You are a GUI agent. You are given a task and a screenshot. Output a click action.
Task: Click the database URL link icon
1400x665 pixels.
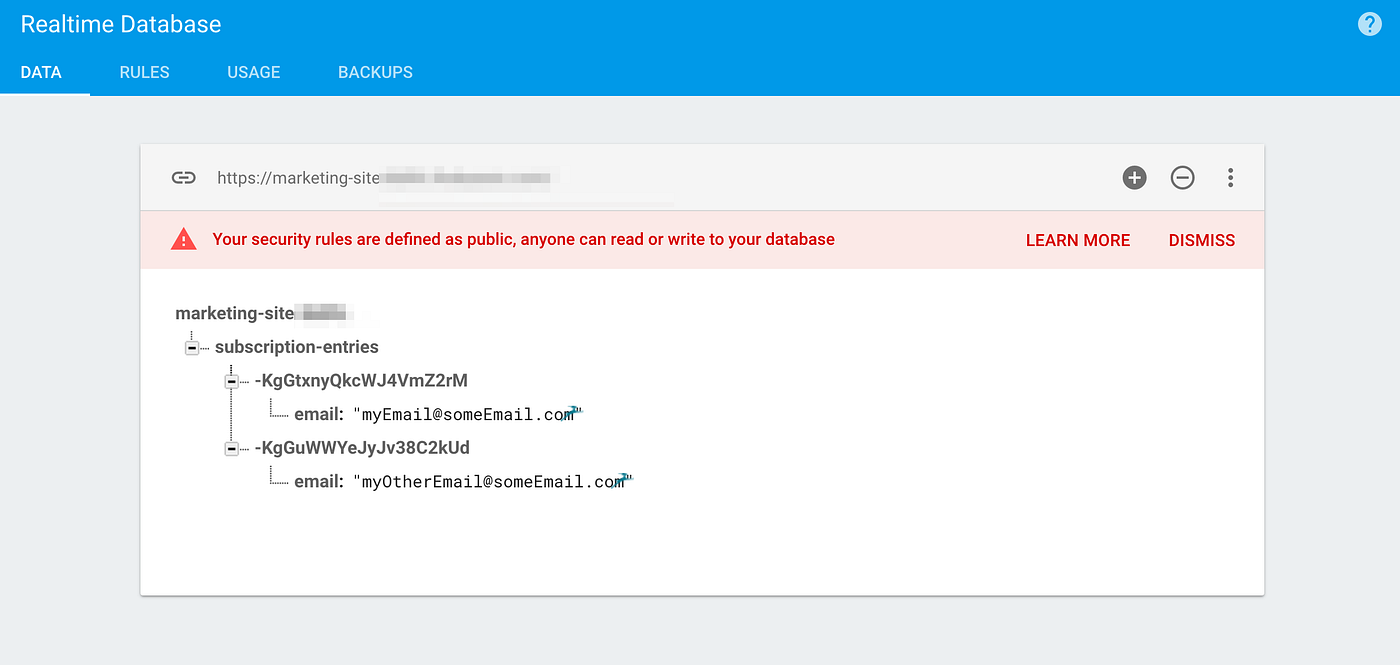183,178
